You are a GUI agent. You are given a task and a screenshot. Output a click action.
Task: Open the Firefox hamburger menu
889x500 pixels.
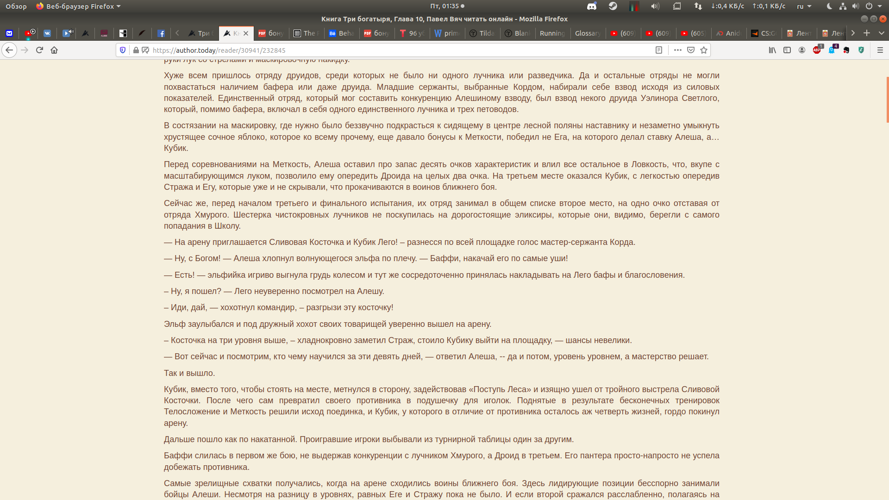pos(880,50)
